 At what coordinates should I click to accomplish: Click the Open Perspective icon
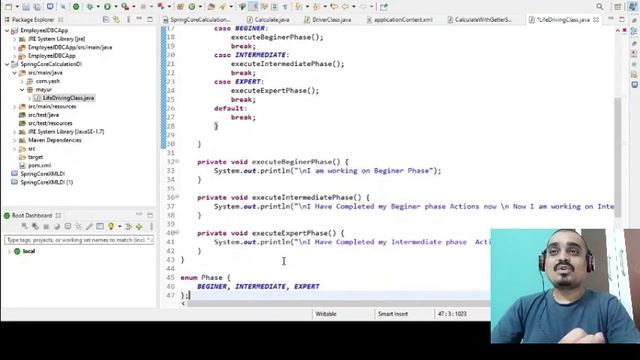[x=617, y=7]
